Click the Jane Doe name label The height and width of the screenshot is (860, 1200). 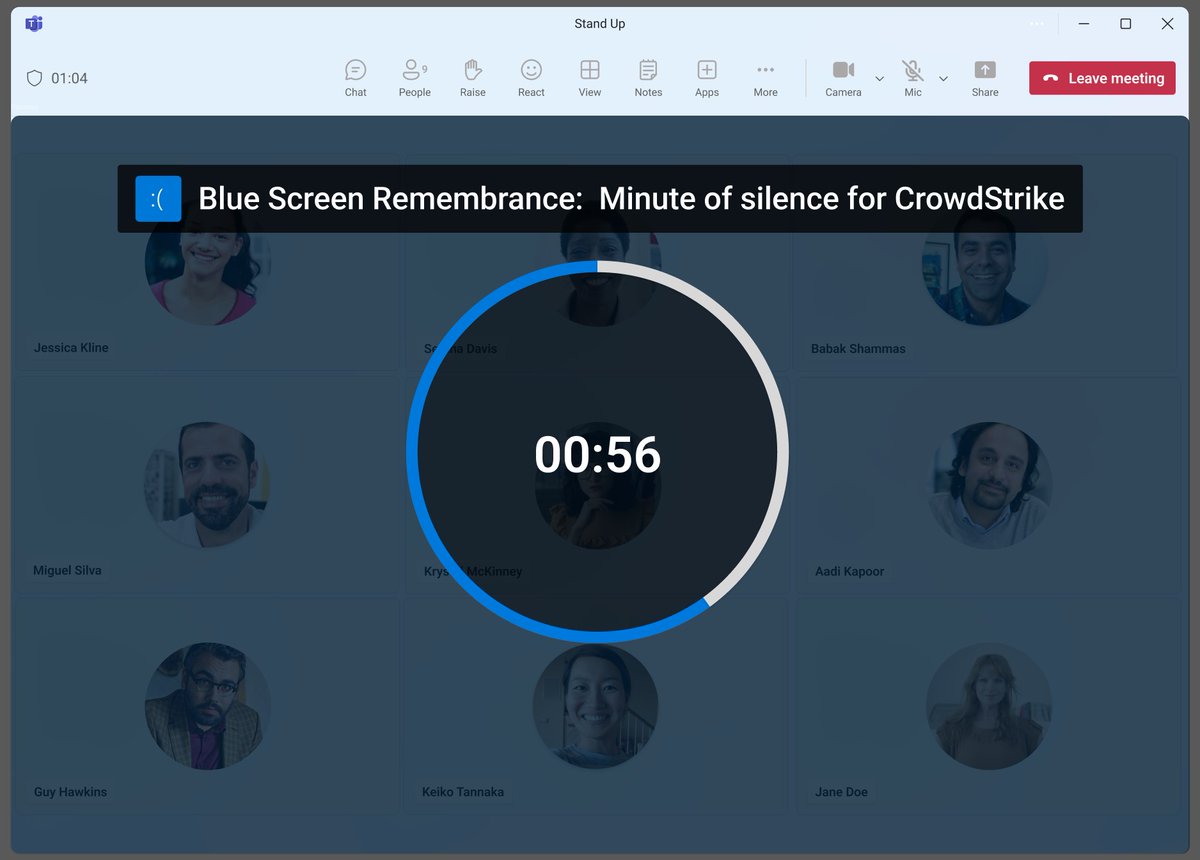(841, 792)
